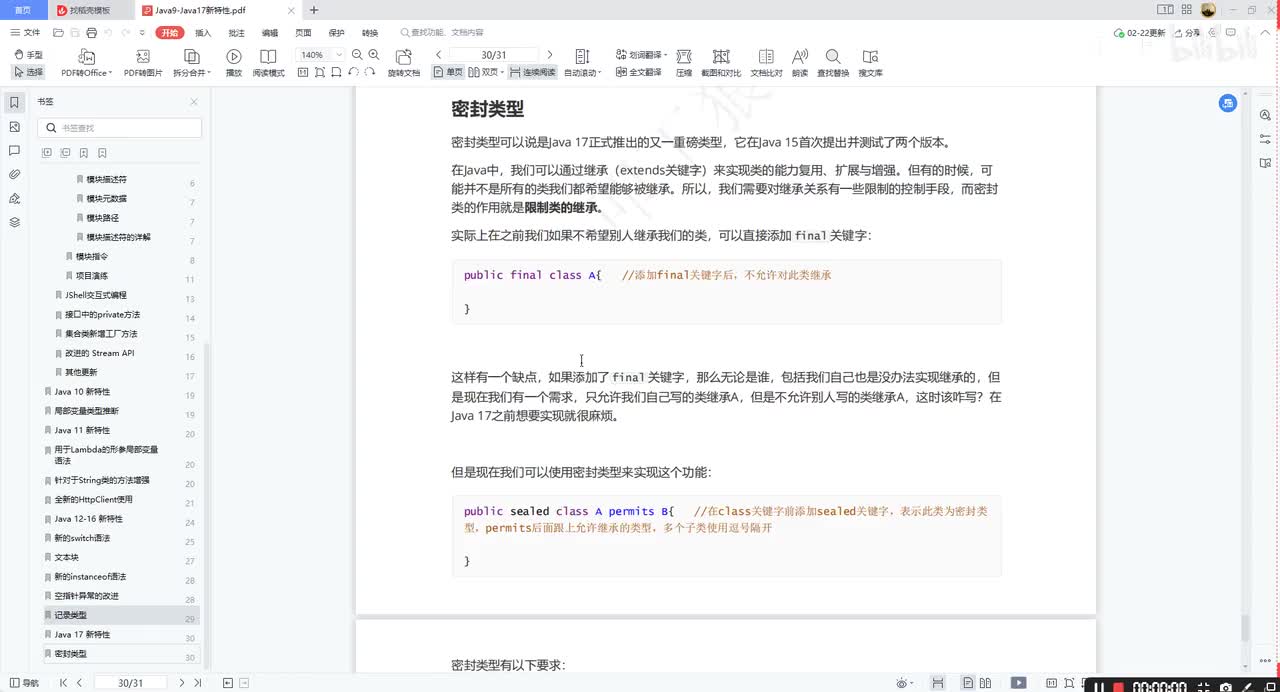The width and height of the screenshot is (1280, 692).
Task: Click the 分享 share button
Action: point(1187,32)
